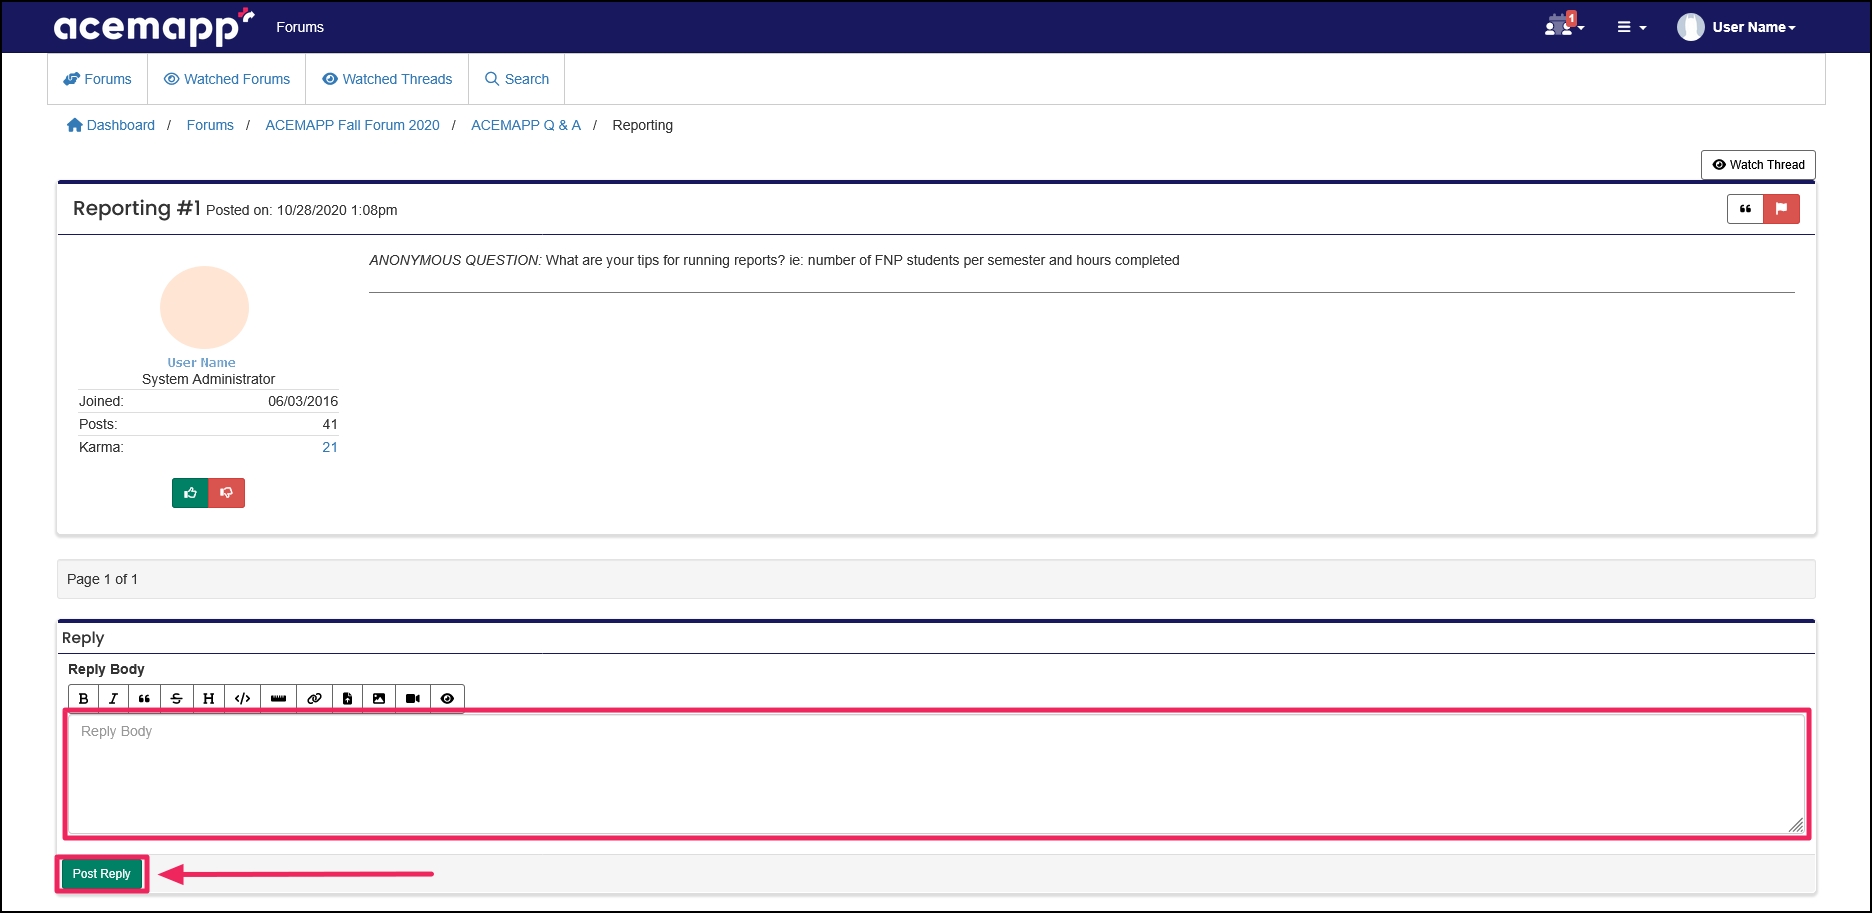Viewport: 1872px width, 913px height.
Task: Insert a code block
Action: pyautogui.click(x=241, y=698)
